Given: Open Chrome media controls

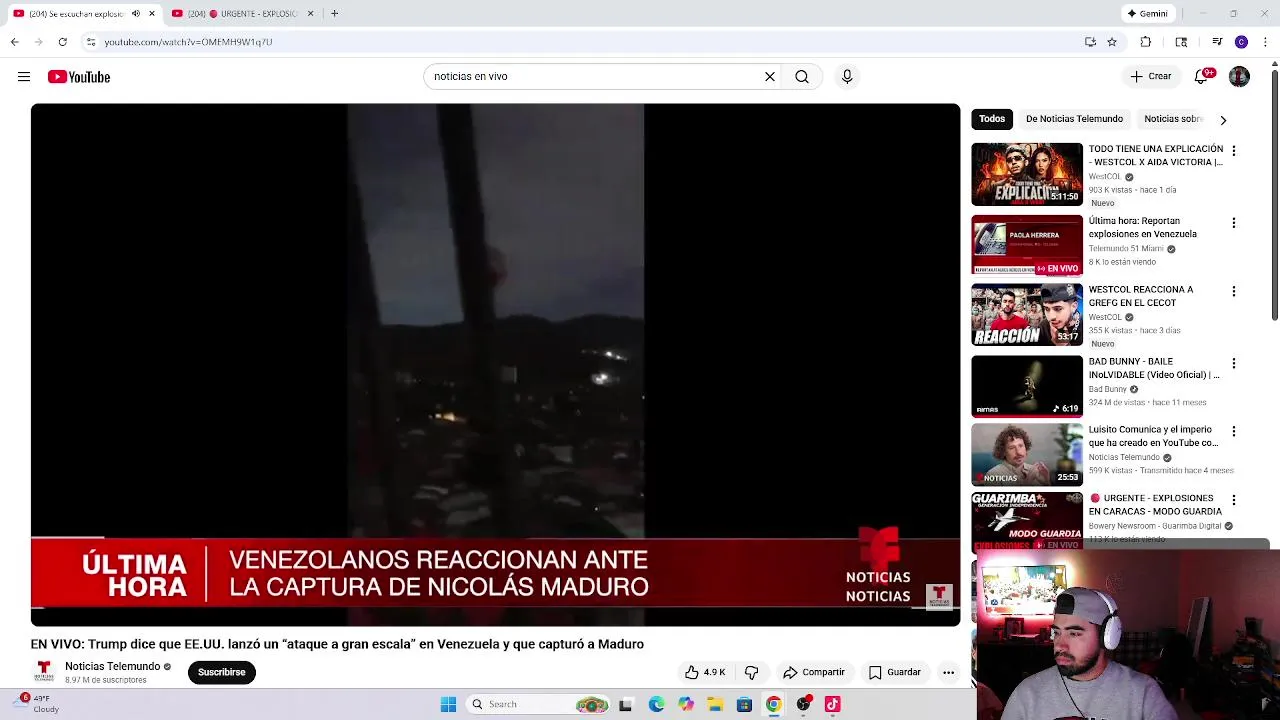Looking at the screenshot, I should pos(1217,42).
